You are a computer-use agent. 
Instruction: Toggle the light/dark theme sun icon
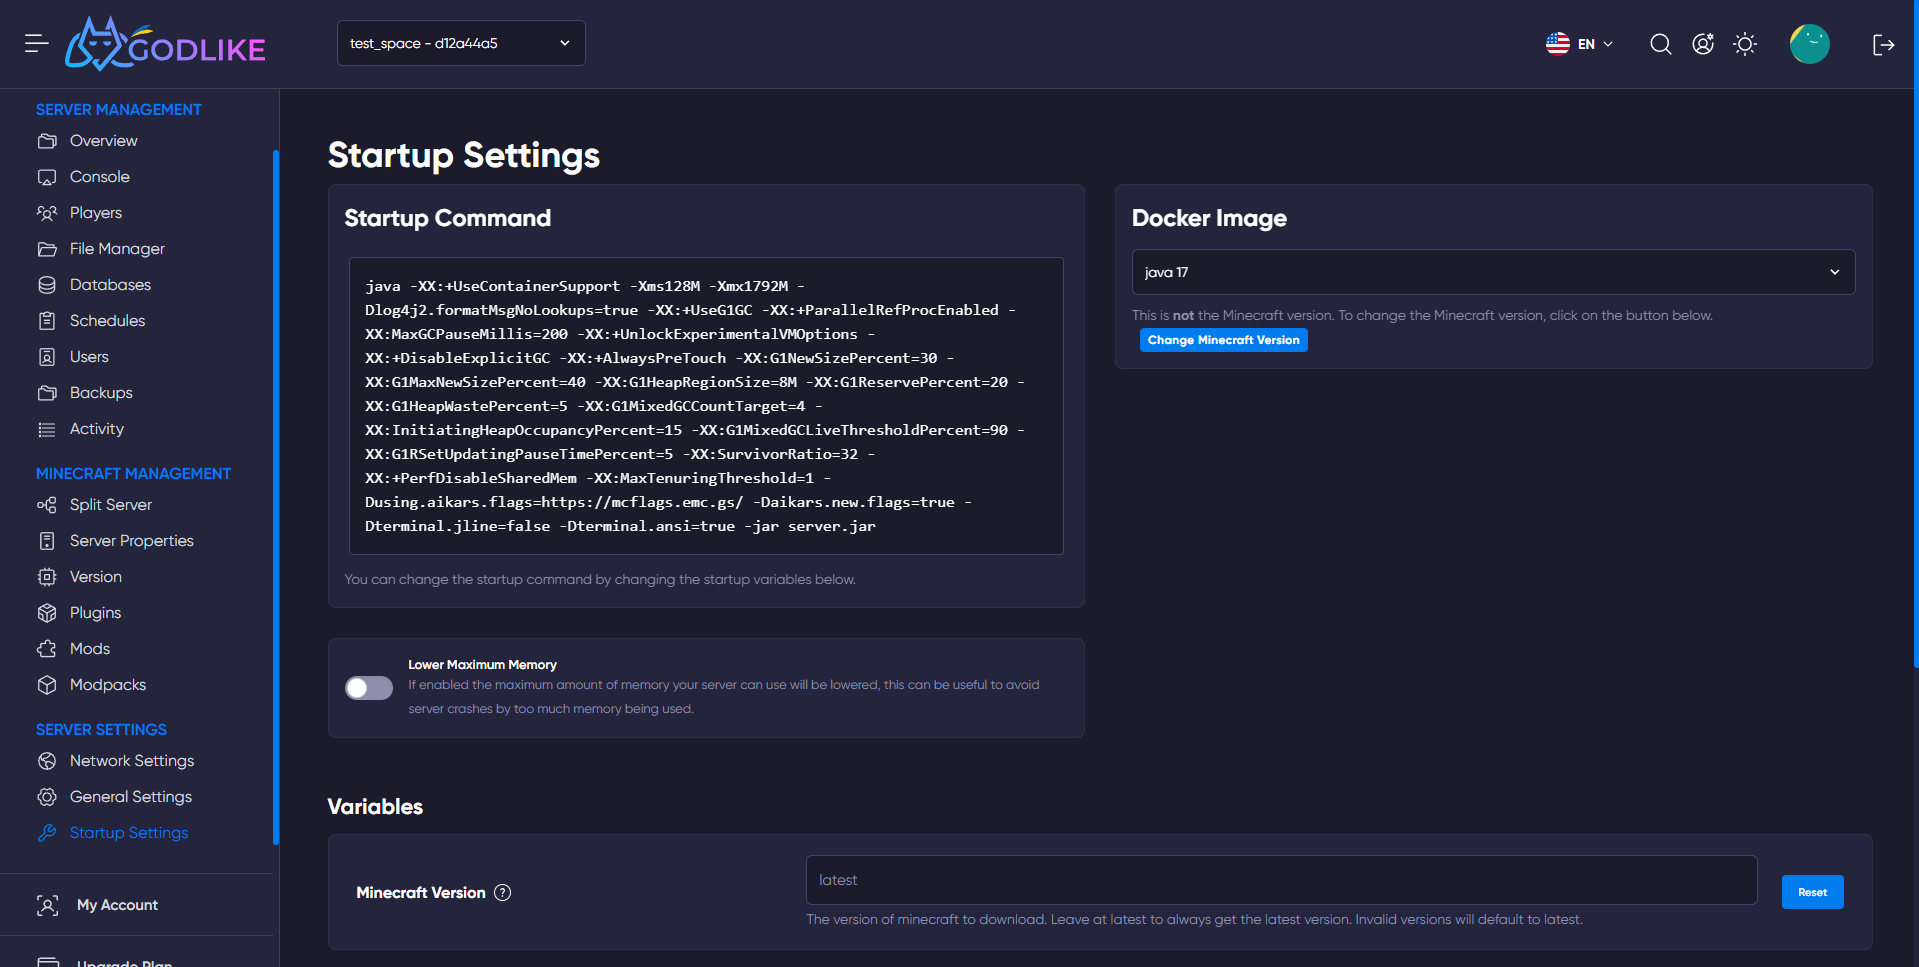pos(1745,44)
